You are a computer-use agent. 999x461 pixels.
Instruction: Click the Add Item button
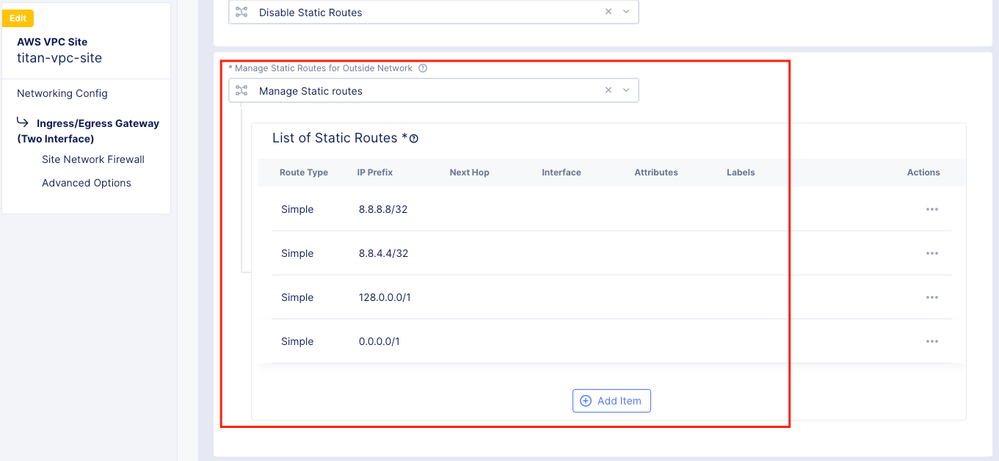(x=612, y=401)
